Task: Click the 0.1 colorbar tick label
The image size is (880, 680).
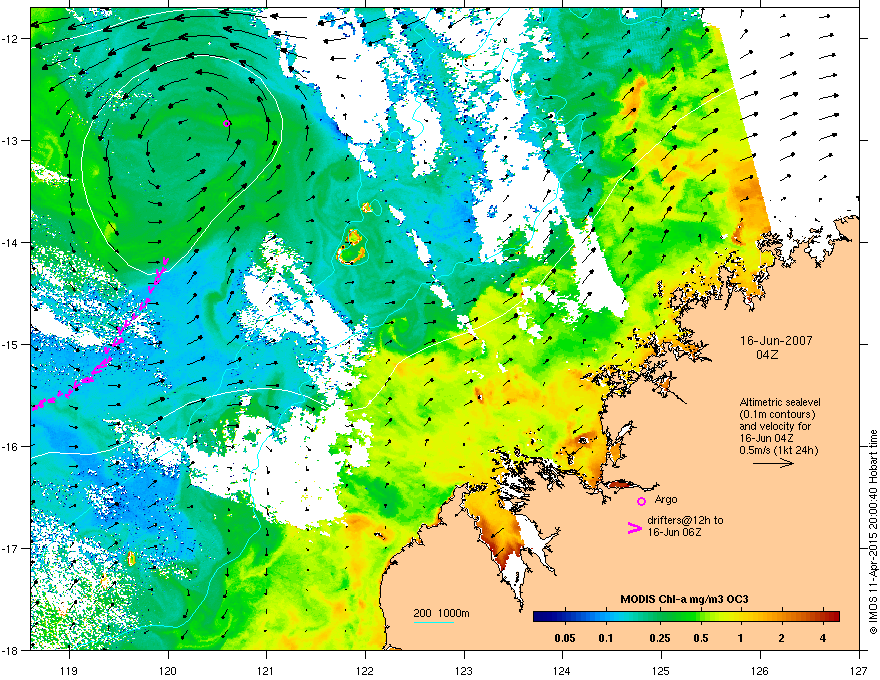Action: tap(606, 638)
